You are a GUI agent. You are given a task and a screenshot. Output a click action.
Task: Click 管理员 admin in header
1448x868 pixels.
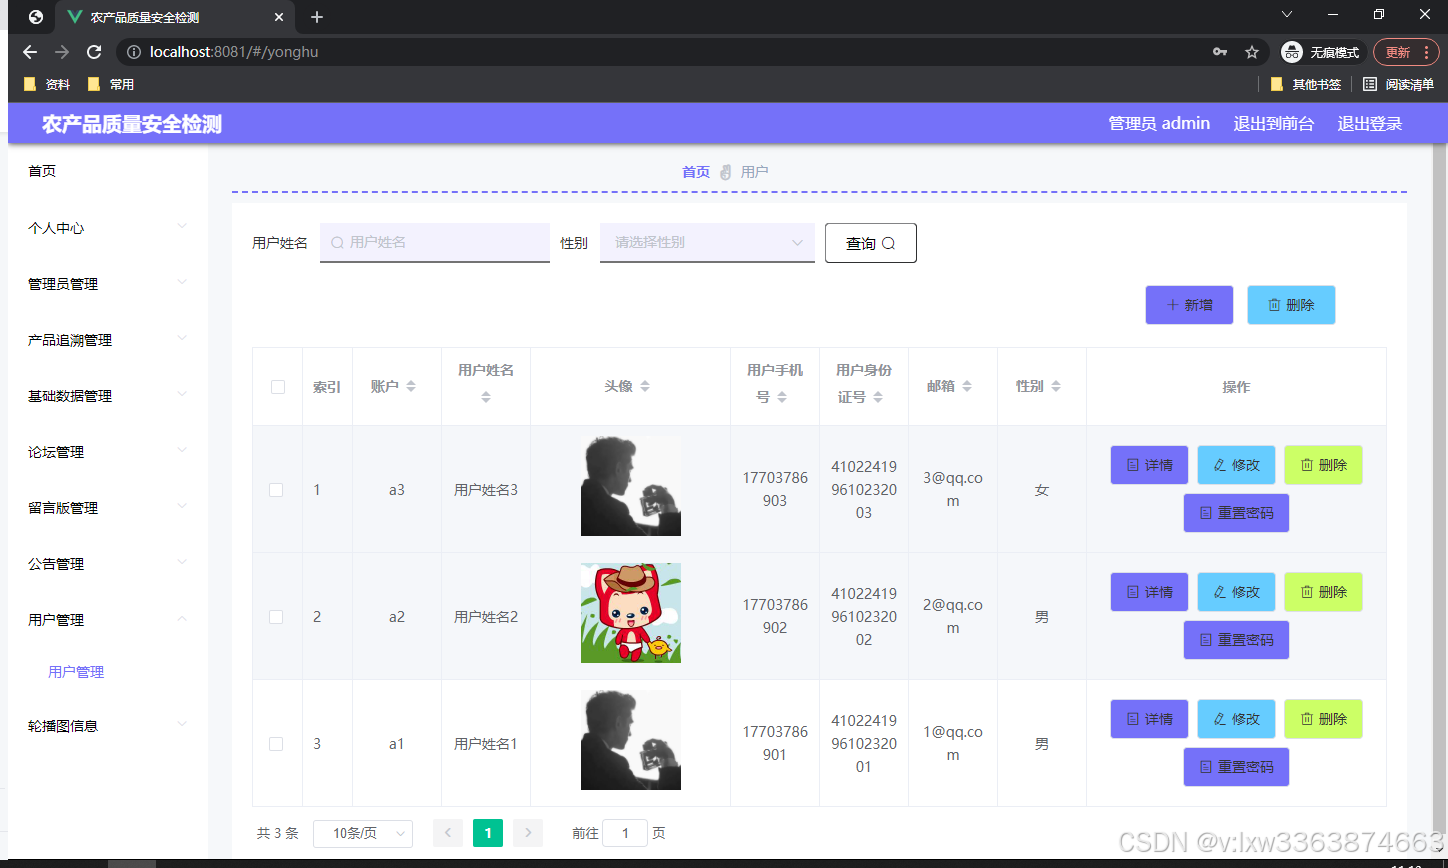point(1159,124)
